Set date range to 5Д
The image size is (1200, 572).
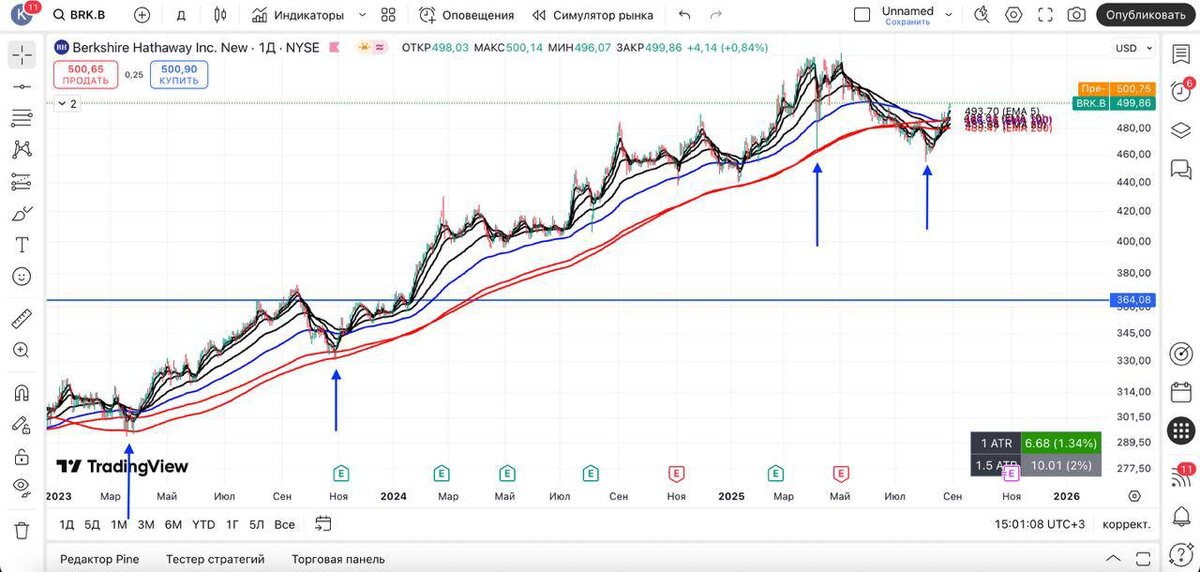92,524
